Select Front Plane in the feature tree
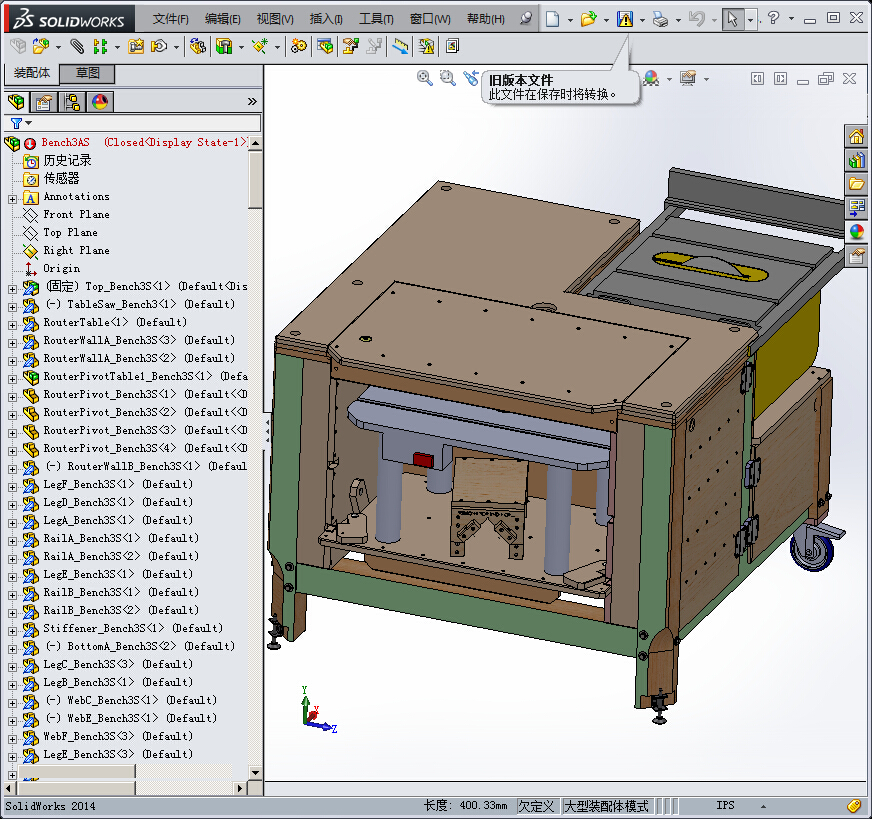The height and width of the screenshot is (819, 872). 76,215
